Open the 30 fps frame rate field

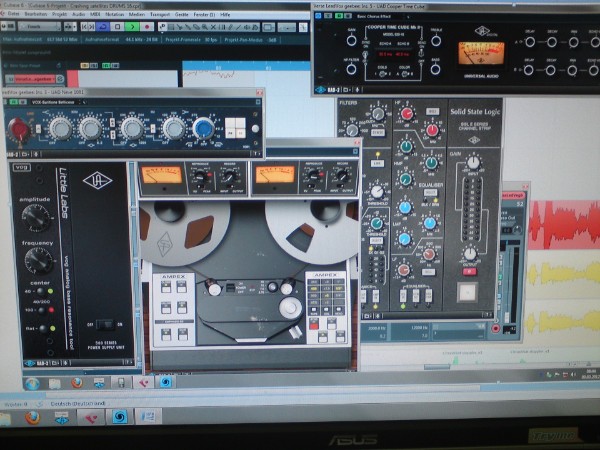point(210,39)
